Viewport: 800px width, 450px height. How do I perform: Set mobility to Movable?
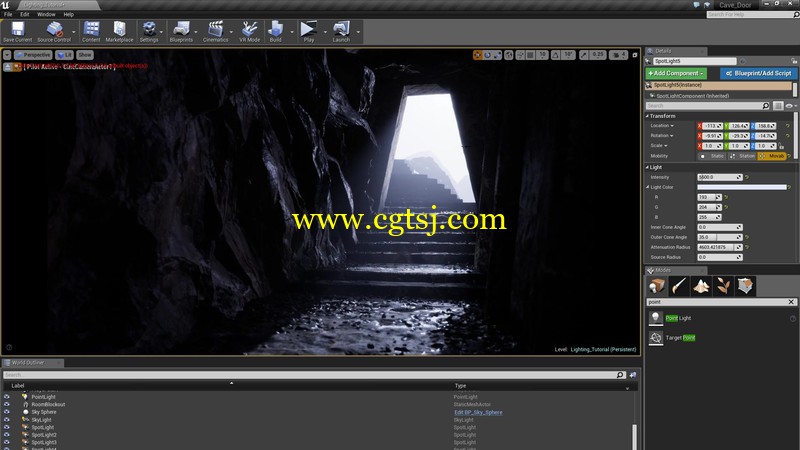(x=772, y=156)
